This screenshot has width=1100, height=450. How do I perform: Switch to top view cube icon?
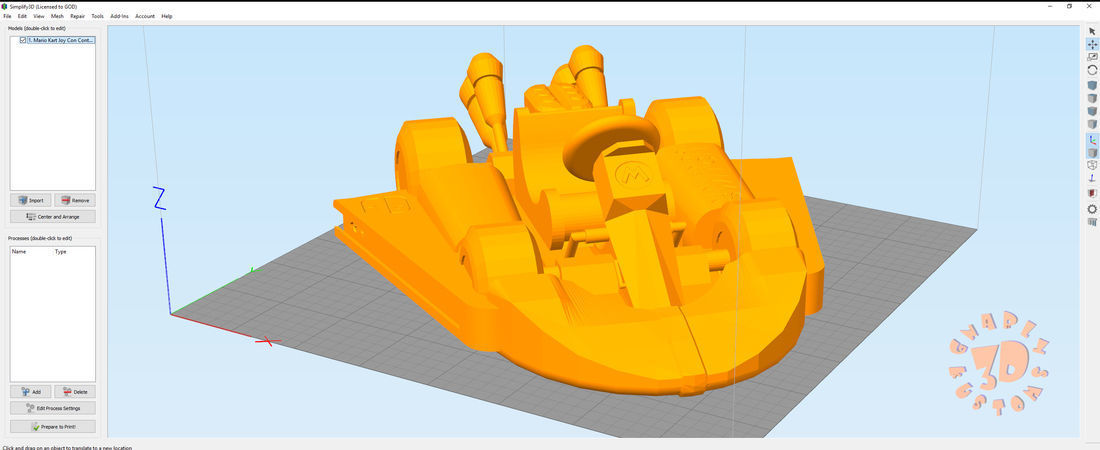1092,98
